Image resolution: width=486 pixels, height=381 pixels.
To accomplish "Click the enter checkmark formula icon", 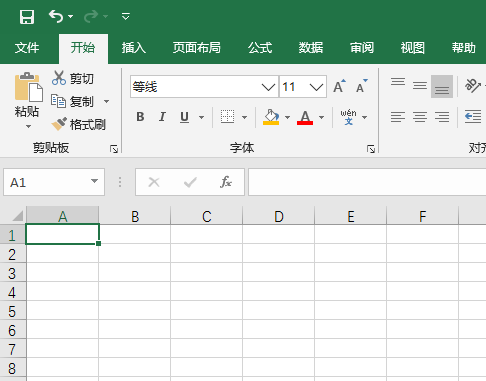I will pos(190,182).
